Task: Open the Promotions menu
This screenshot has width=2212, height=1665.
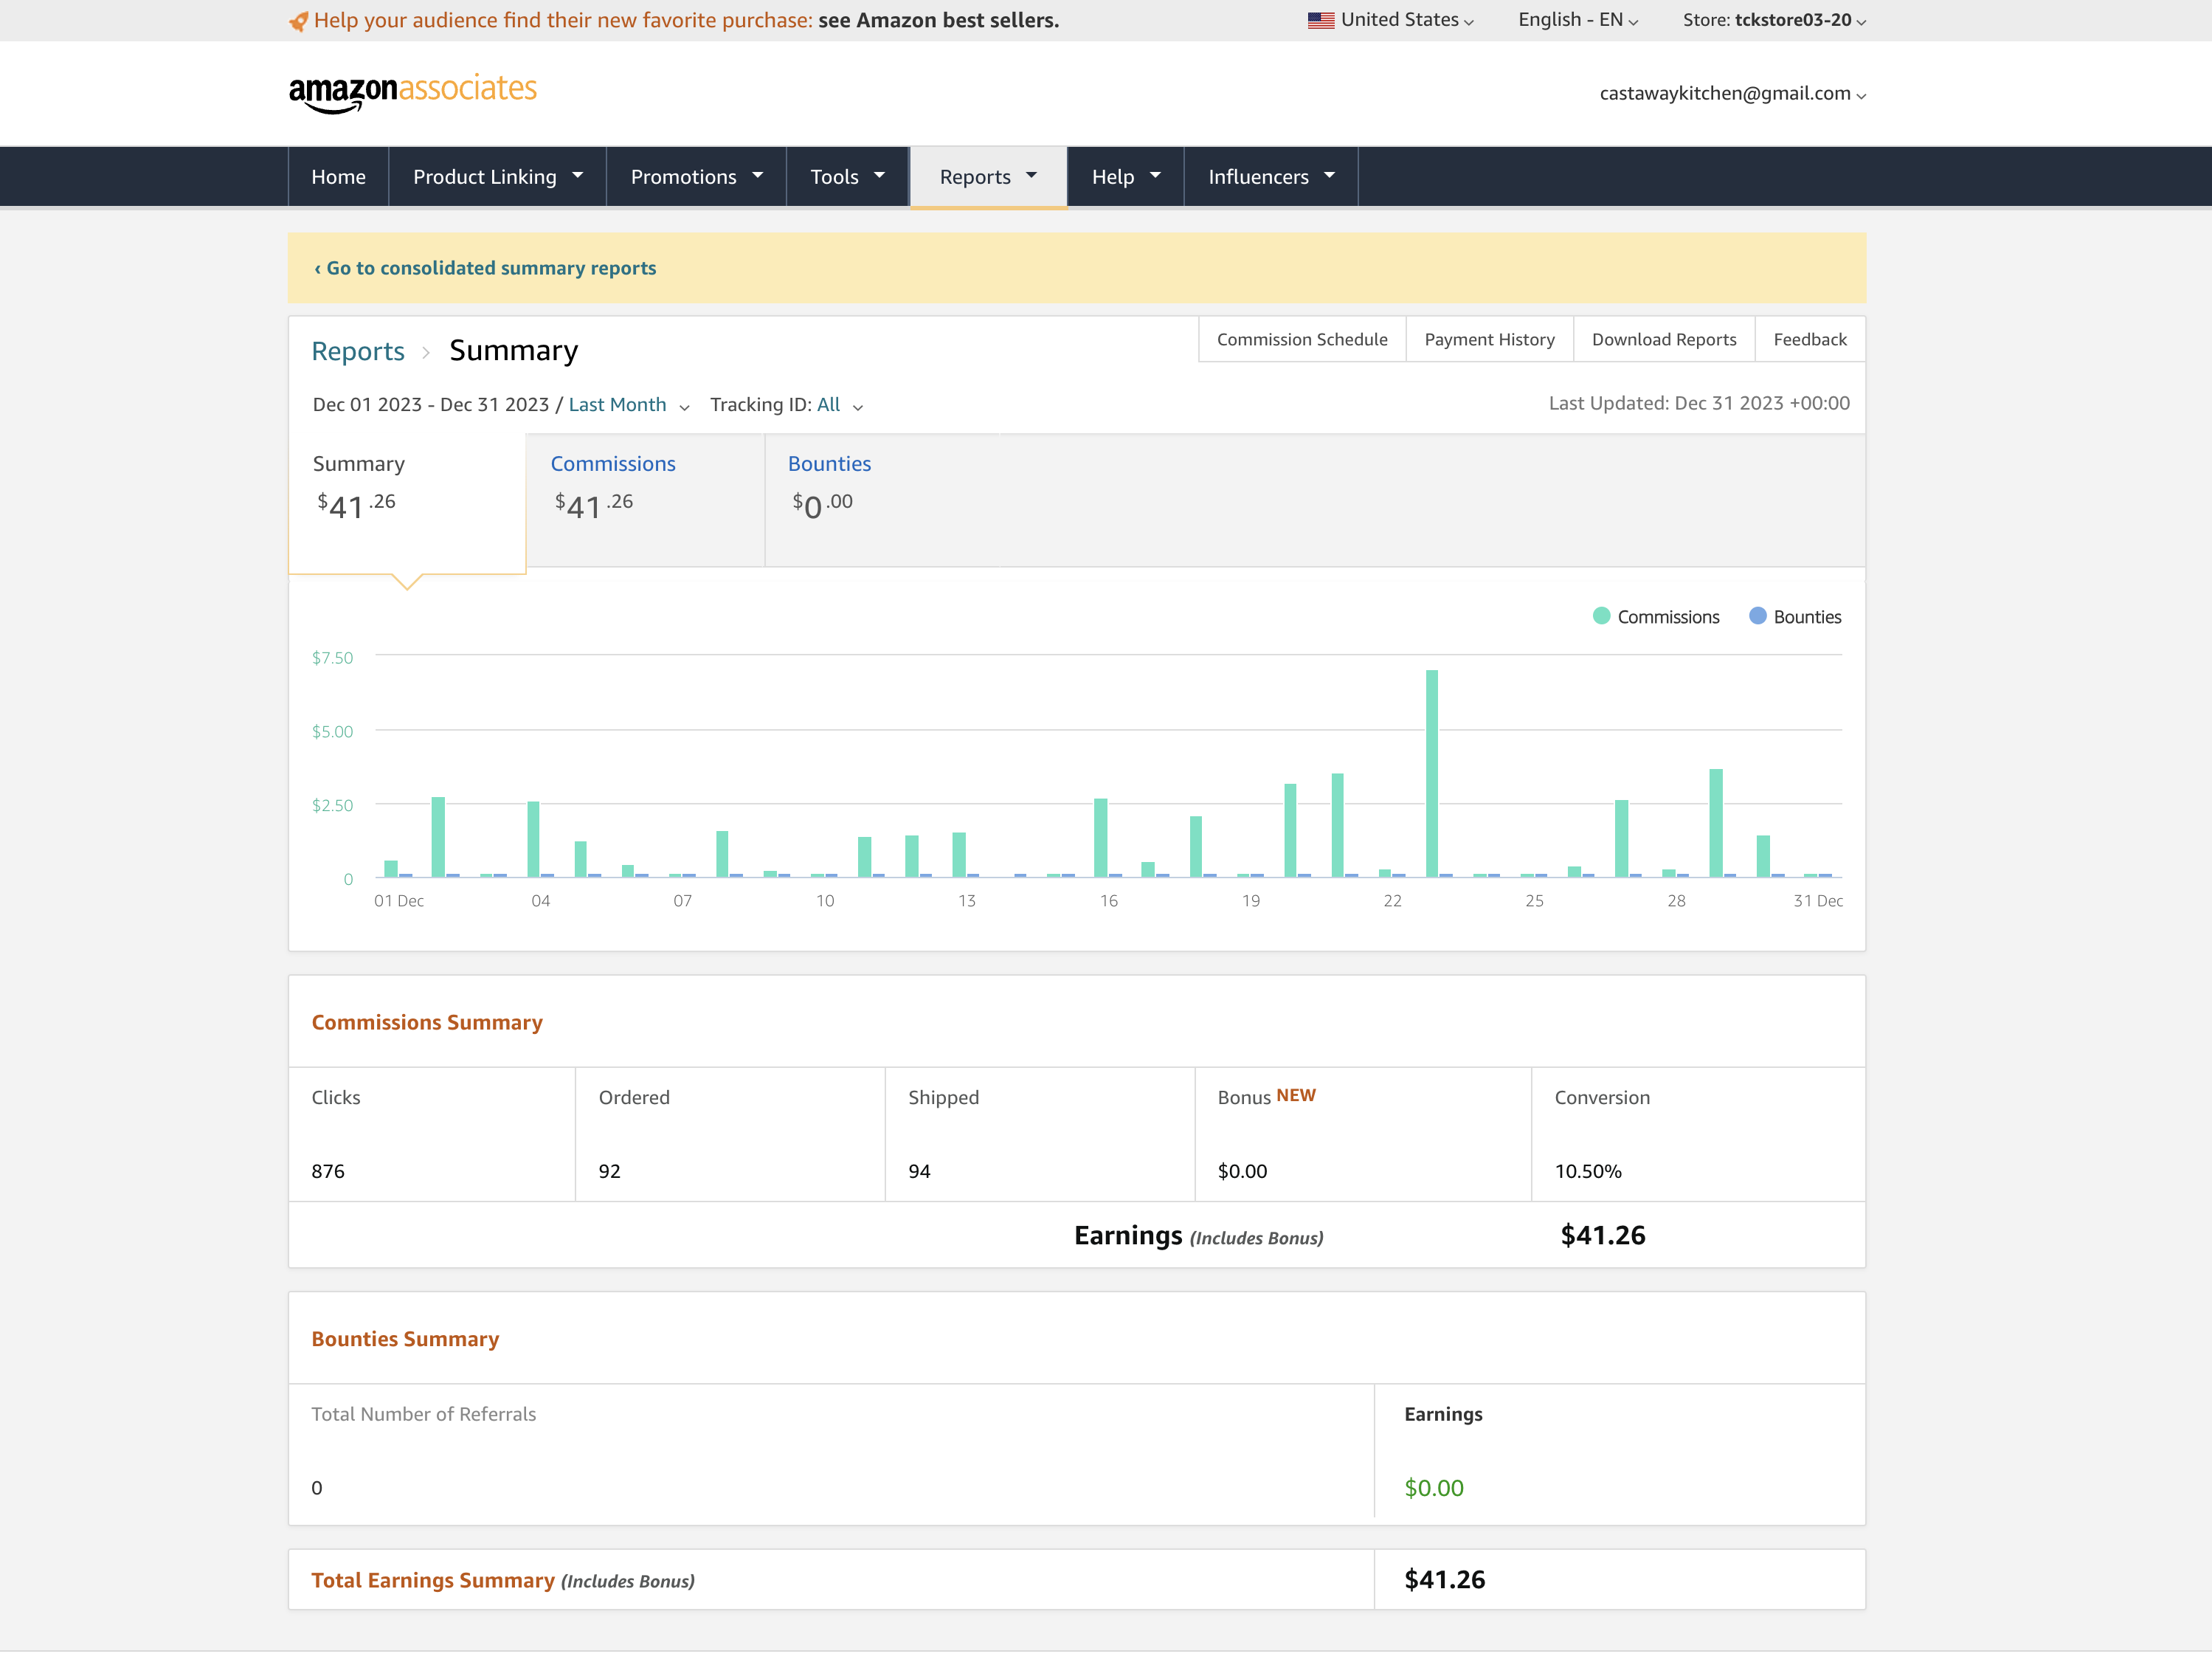Action: [x=696, y=177]
